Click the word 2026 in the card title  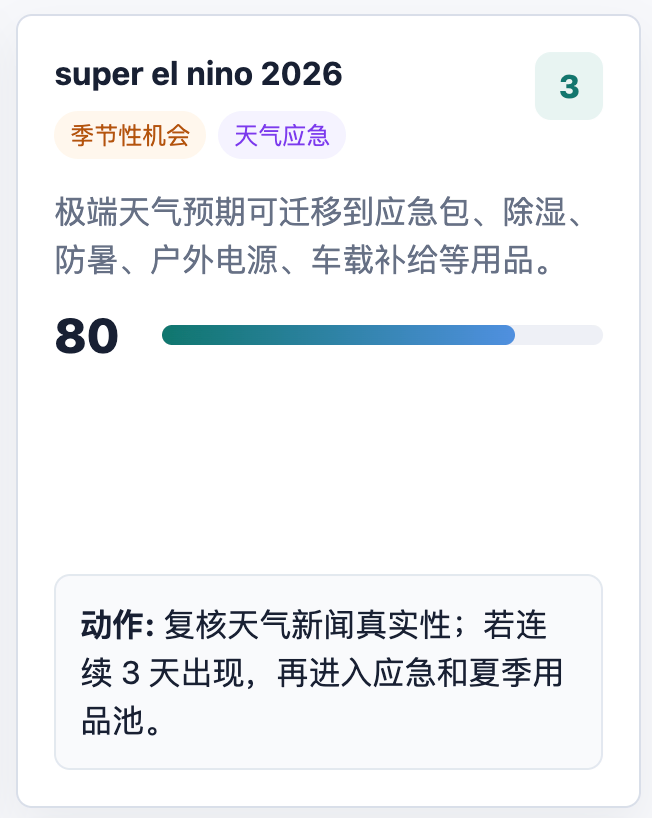coord(301,74)
